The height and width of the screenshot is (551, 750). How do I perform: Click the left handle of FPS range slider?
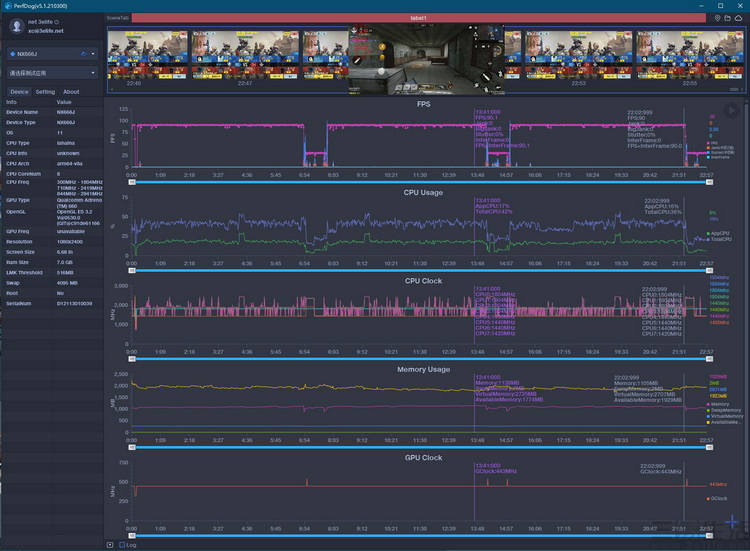tap(132, 182)
